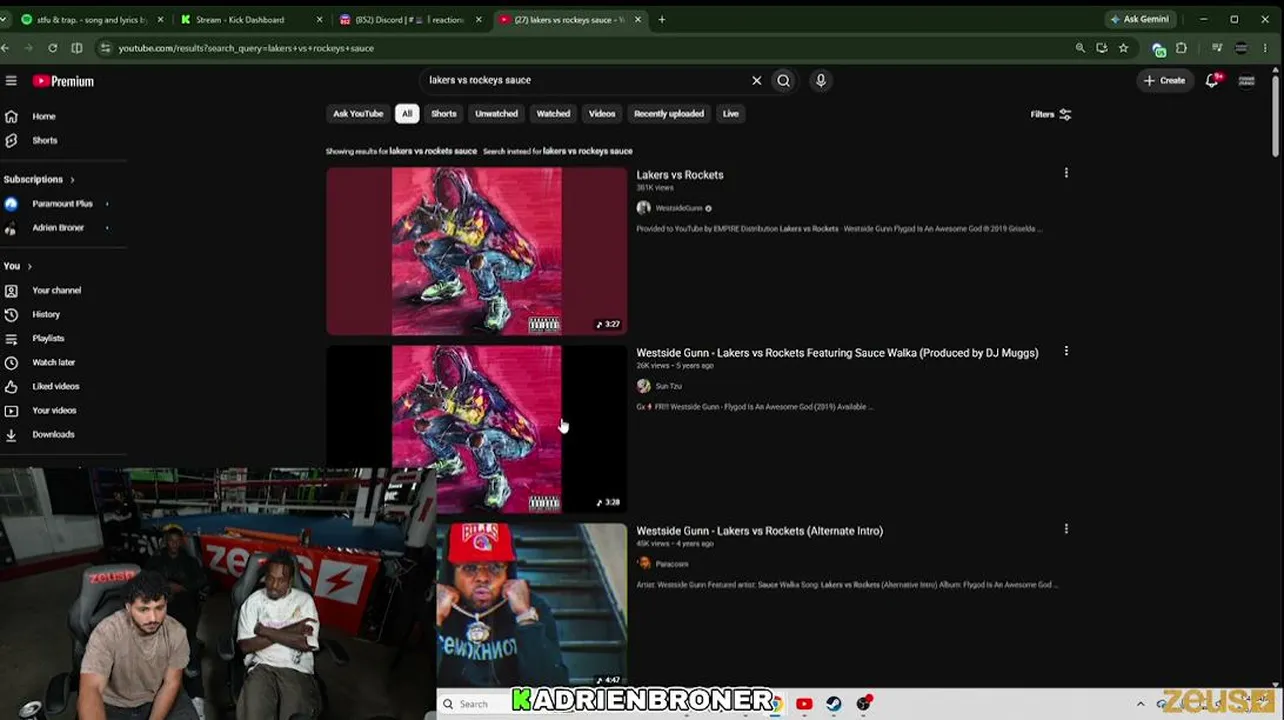Open Liked videos in the sidebar

[56, 386]
